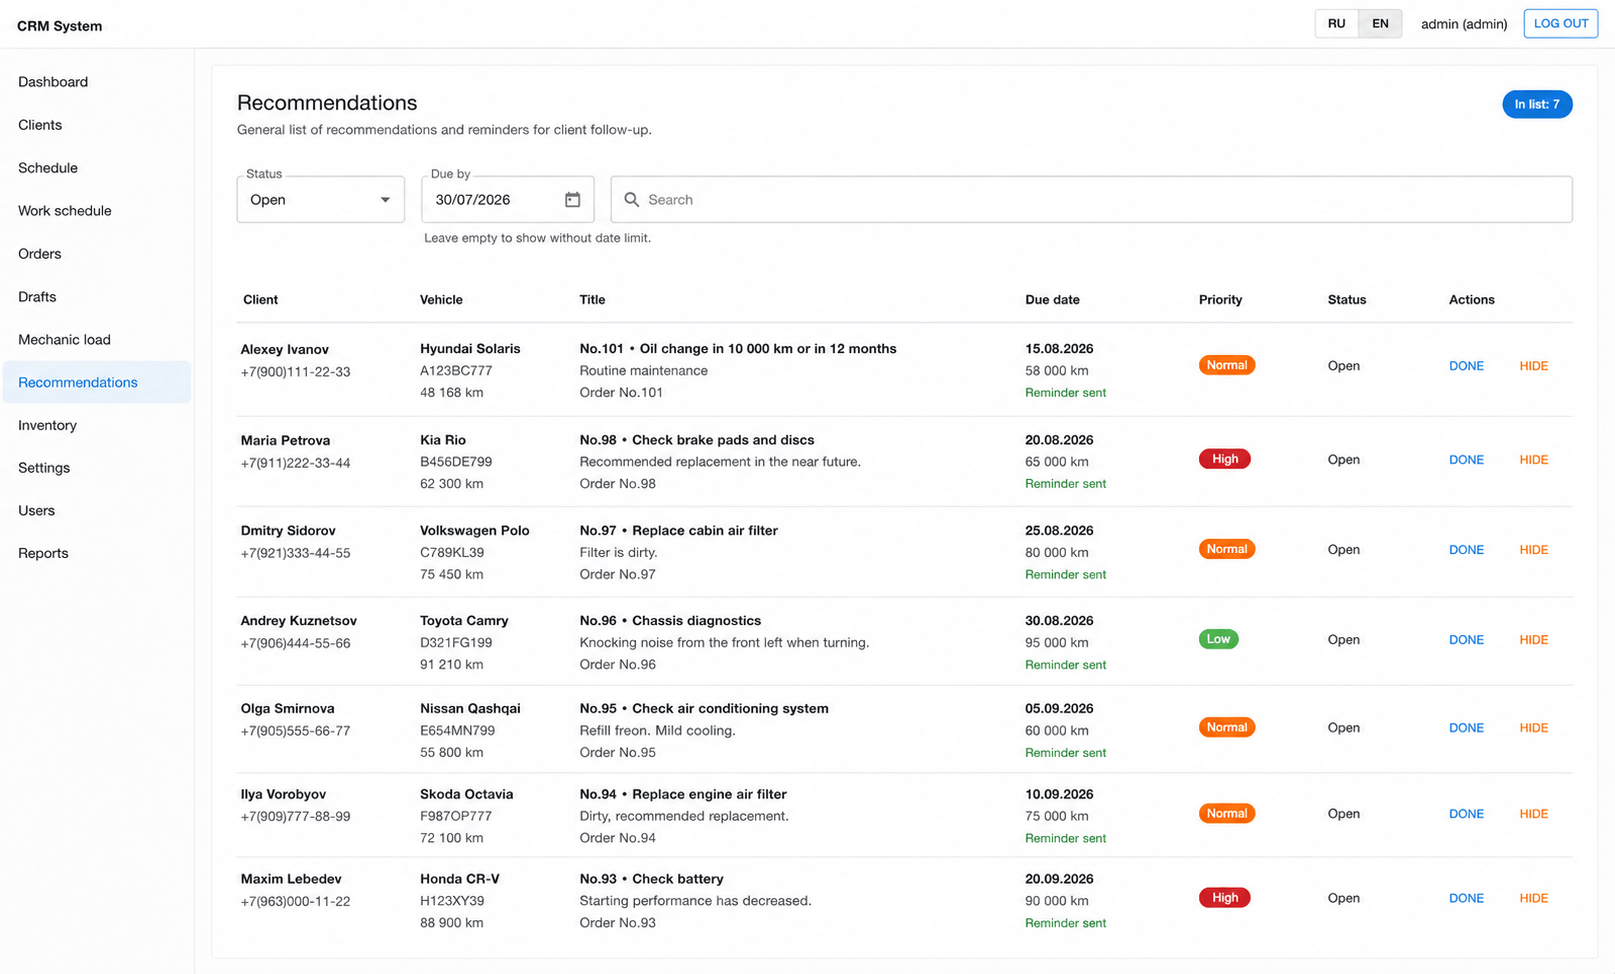This screenshot has height=974, width=1615.
Task: Click plate number D321FG199
Action: coord(456,643)
